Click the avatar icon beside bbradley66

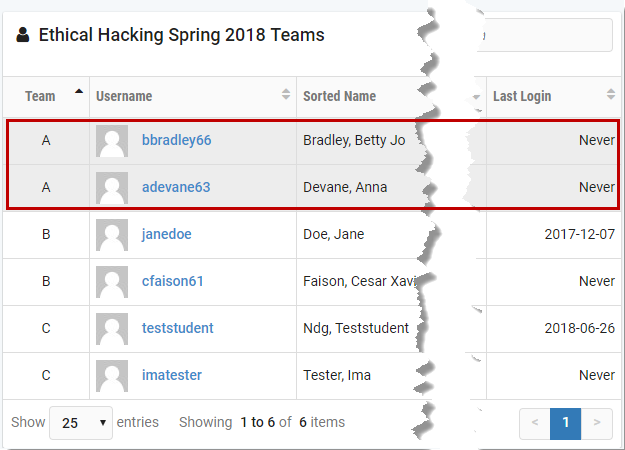112,141
